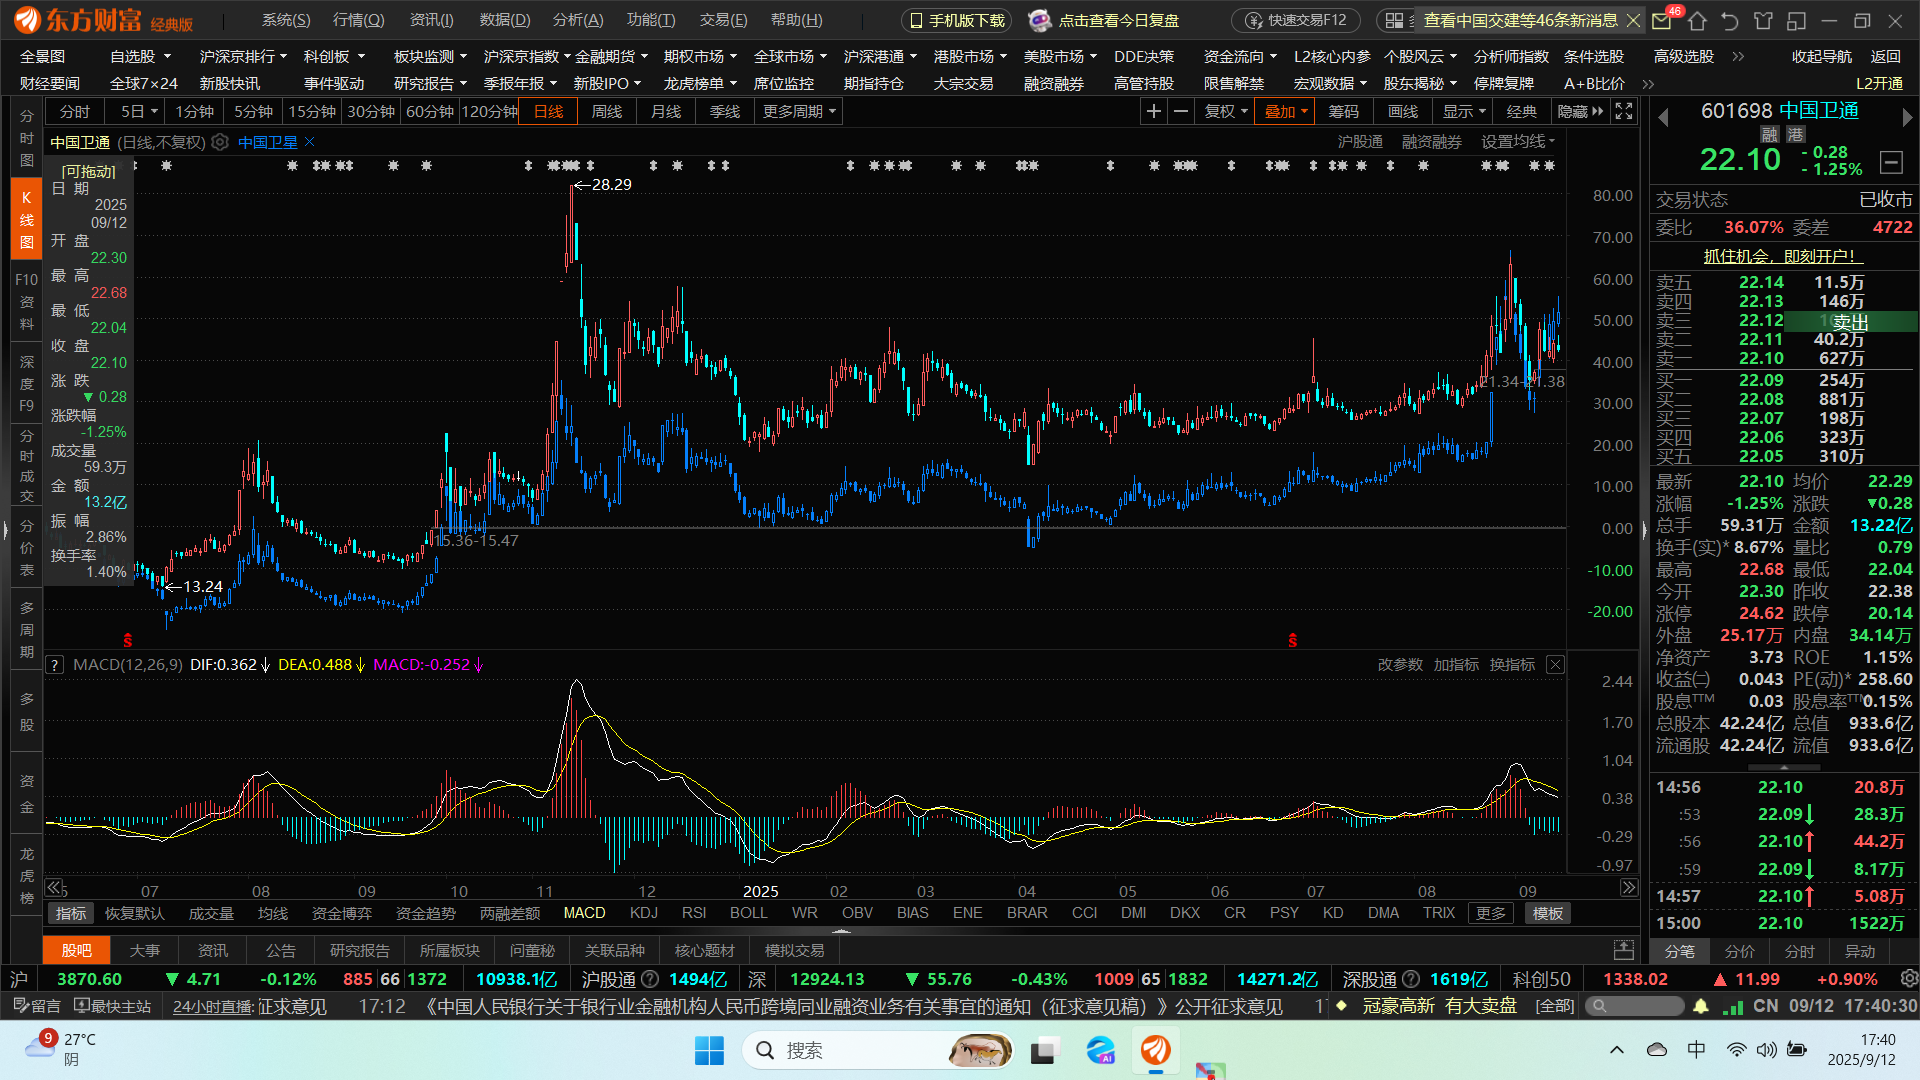Open chart settings gear next to 中国卫通
This screenshot has width=1920, height=1080.
(220, 142)
